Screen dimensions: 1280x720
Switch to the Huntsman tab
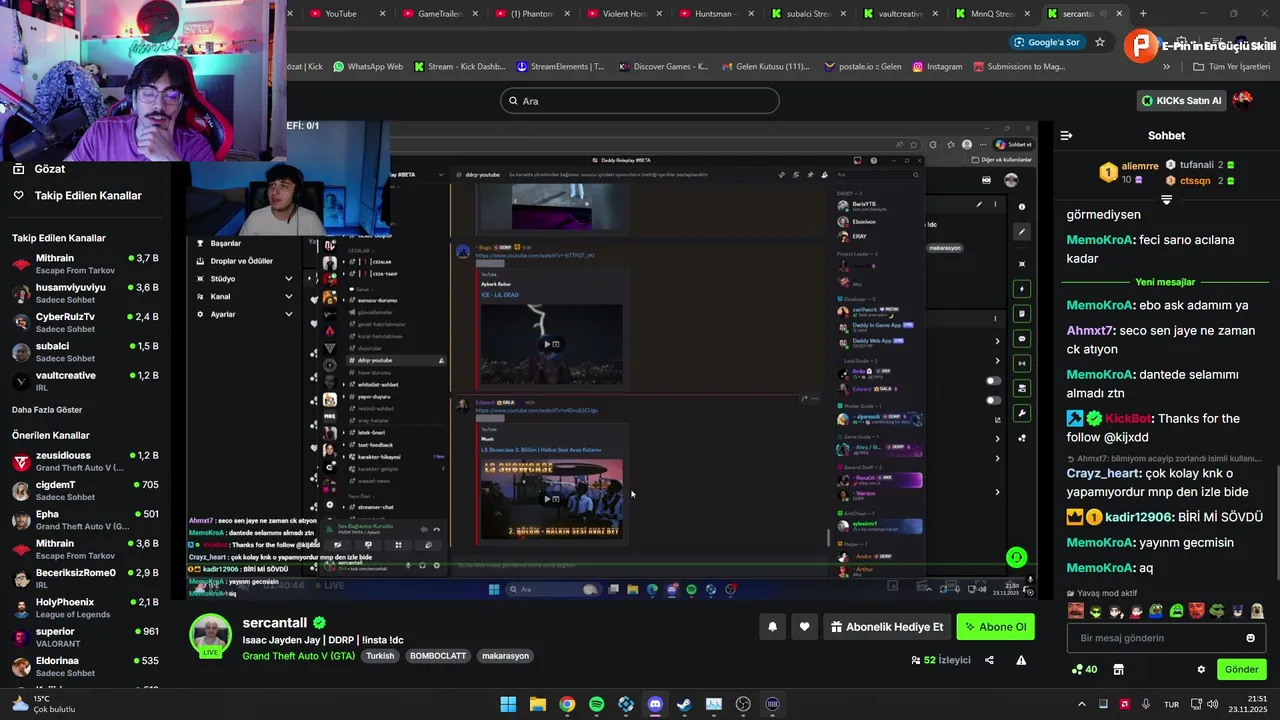[x=716, y=14]
